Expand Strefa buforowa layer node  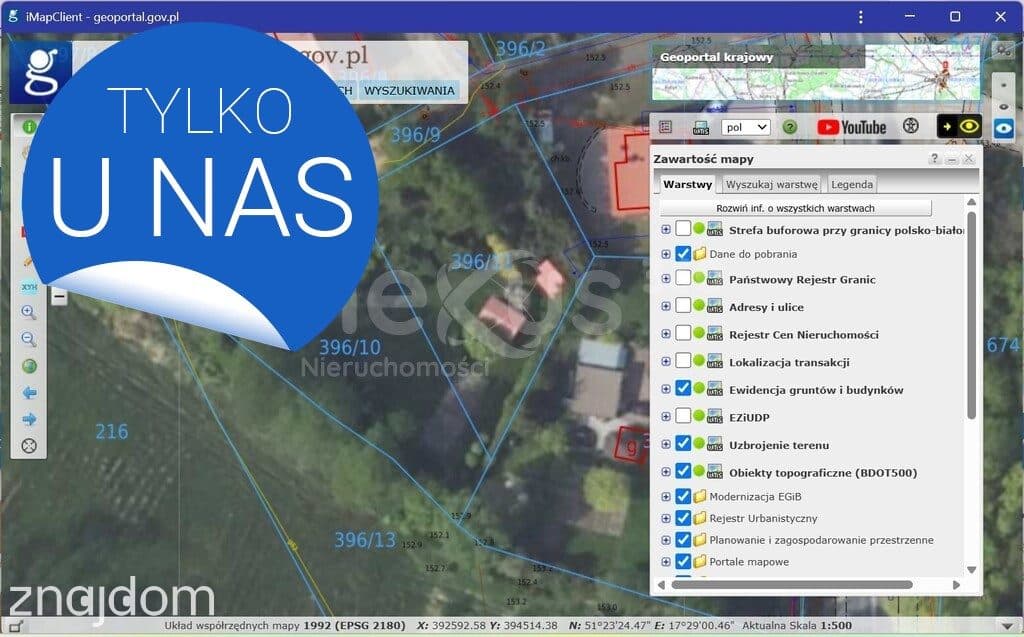(x=665, y=229)
